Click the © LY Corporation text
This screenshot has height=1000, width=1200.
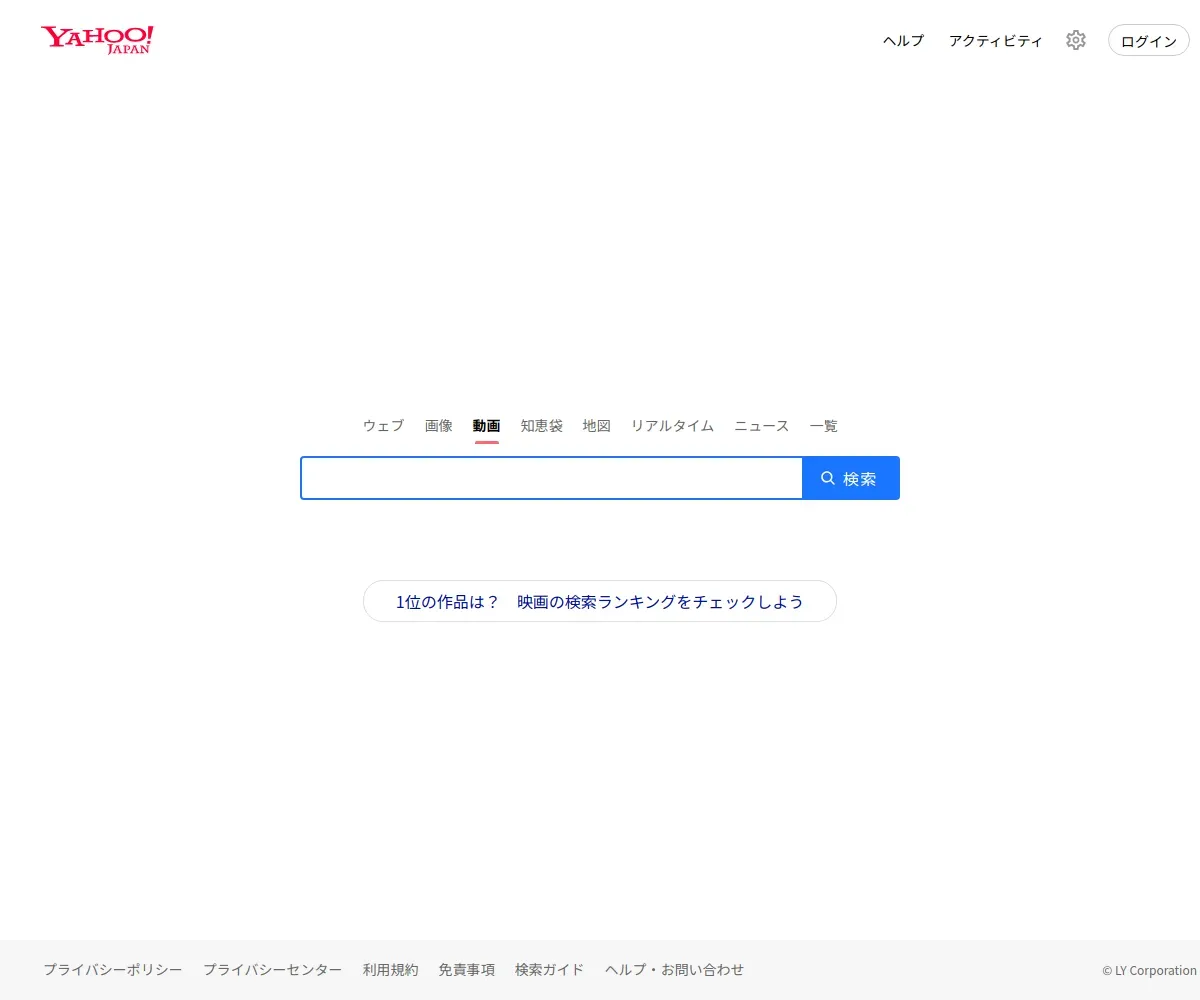click(1150, 970)
